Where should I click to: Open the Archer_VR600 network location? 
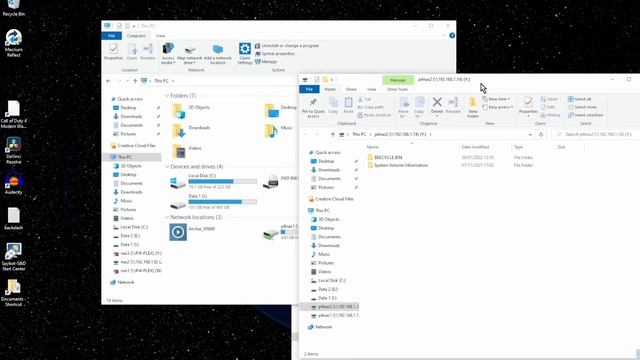click(193, 232)
